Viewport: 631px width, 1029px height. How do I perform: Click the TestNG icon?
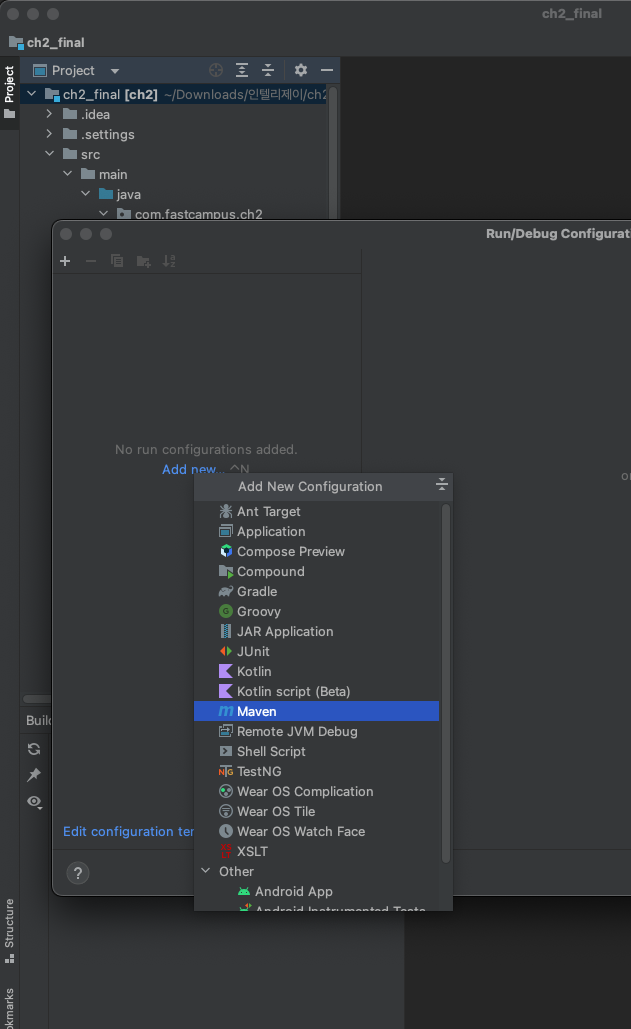click(x=226, y=772)
